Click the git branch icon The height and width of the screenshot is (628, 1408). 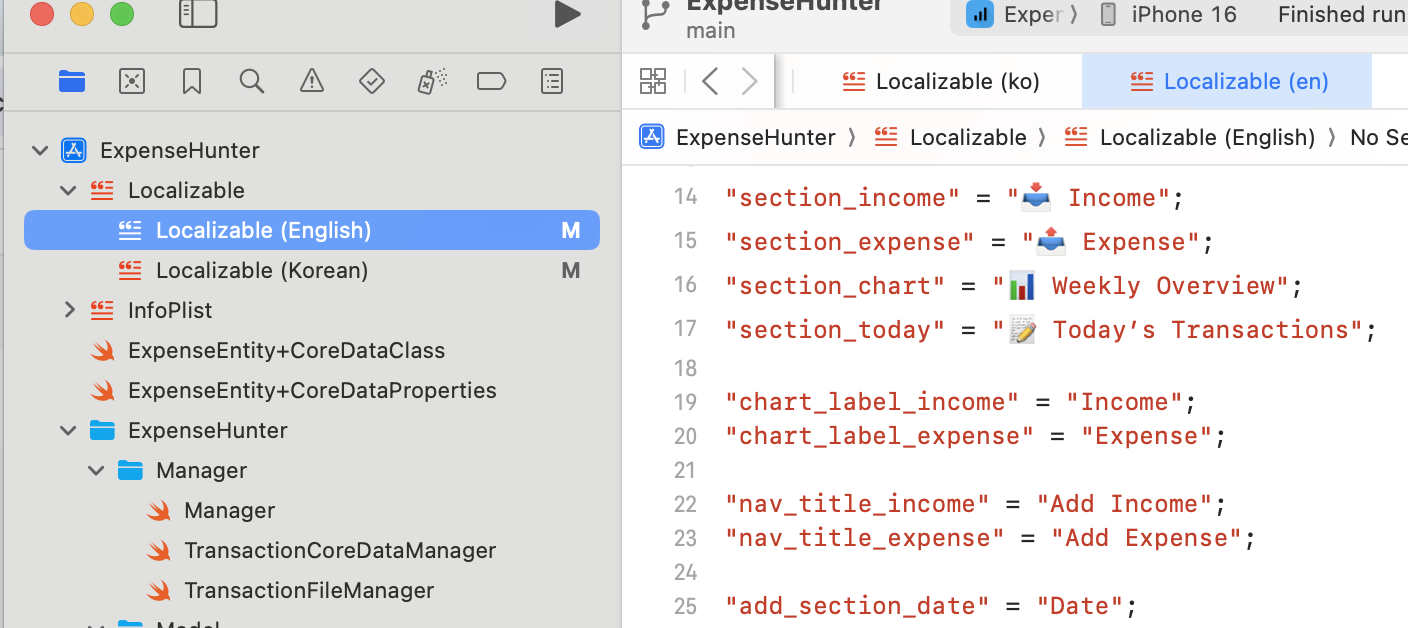(656, 14)
